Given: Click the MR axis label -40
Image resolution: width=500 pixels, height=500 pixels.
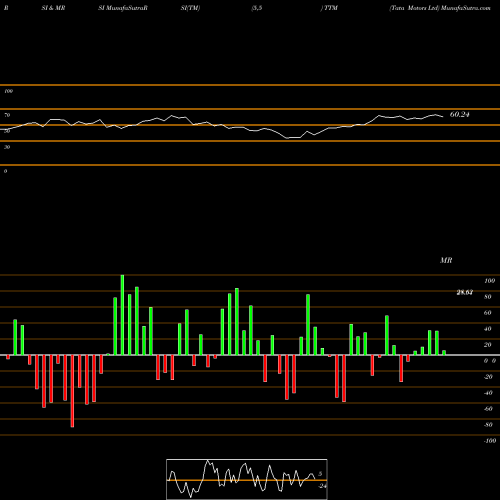Looking at the screenshot, I should [x=488, y=393].
